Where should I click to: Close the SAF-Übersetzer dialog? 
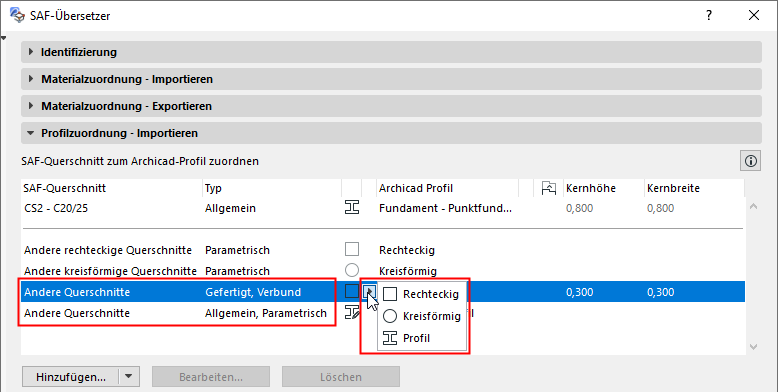754,15
